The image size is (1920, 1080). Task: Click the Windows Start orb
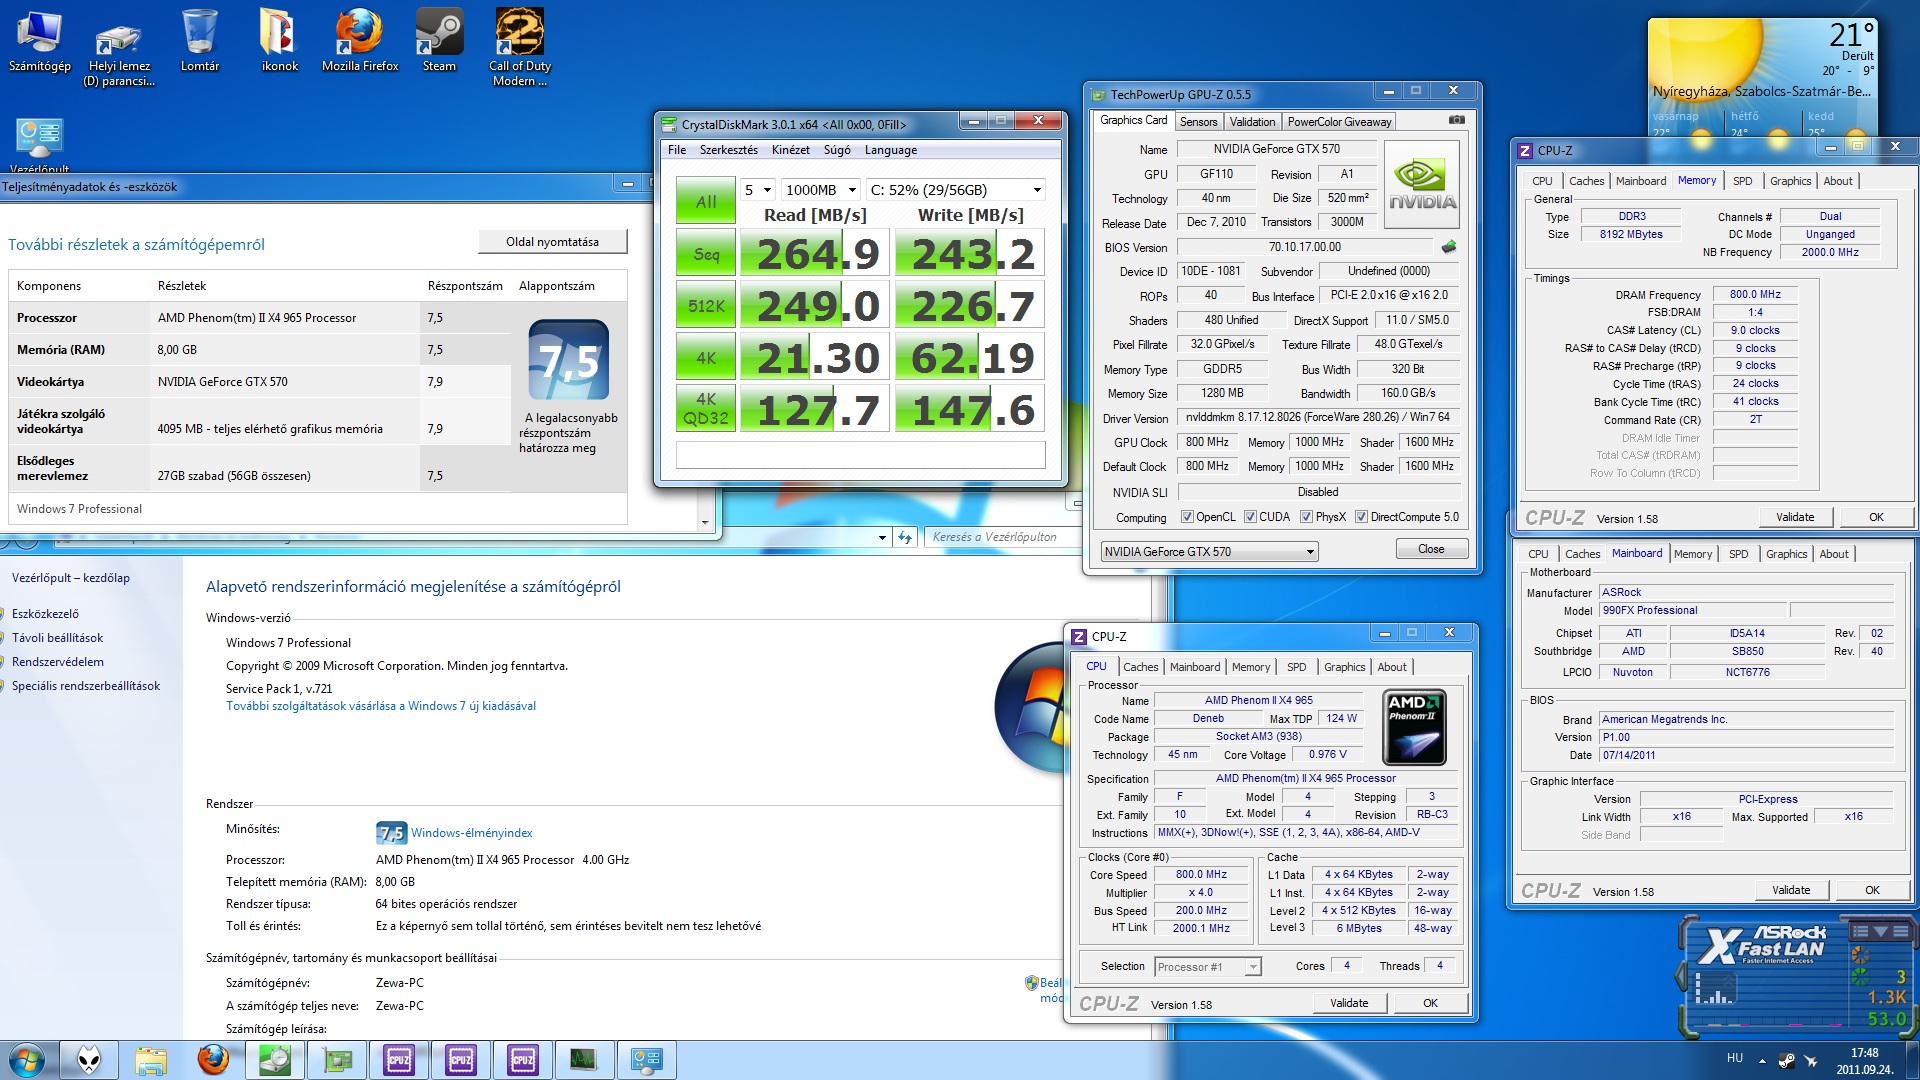tap(27, 1060)
